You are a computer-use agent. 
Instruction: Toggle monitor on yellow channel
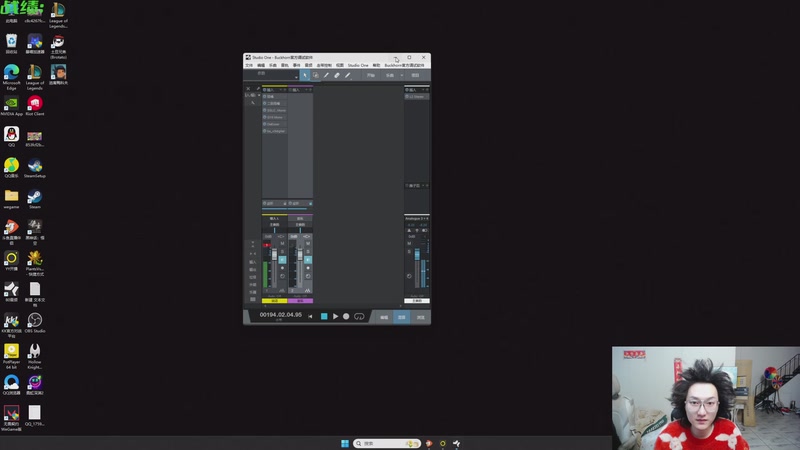point(282,260)
